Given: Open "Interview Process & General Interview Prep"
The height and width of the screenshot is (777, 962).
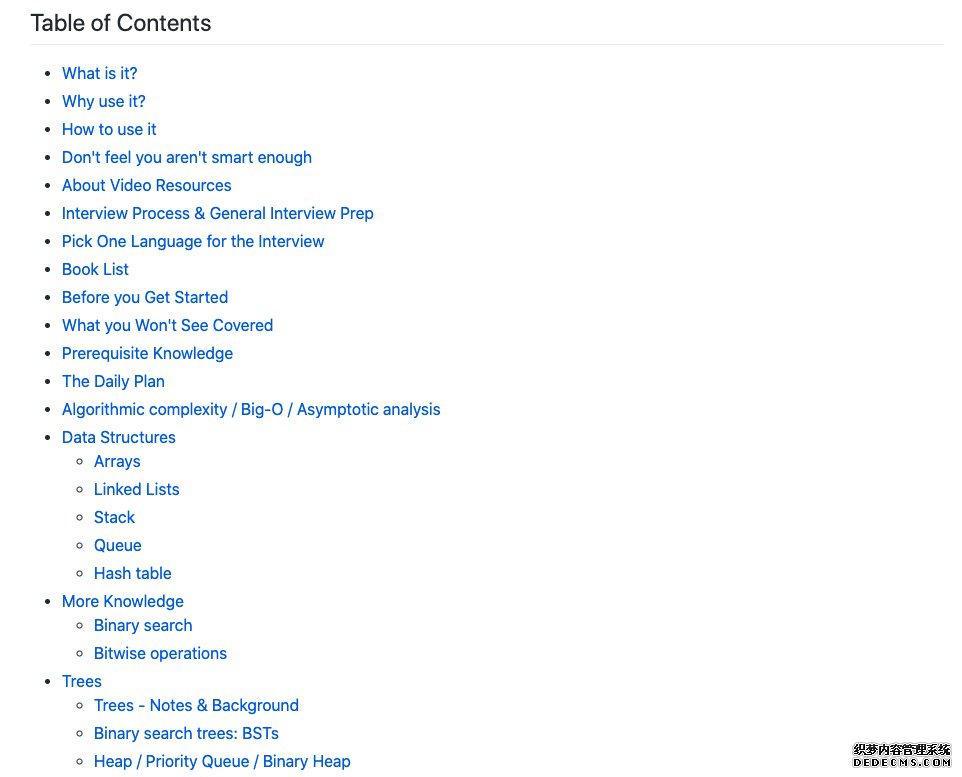Looking at the screenshot, I should click(x=217, y=214).
